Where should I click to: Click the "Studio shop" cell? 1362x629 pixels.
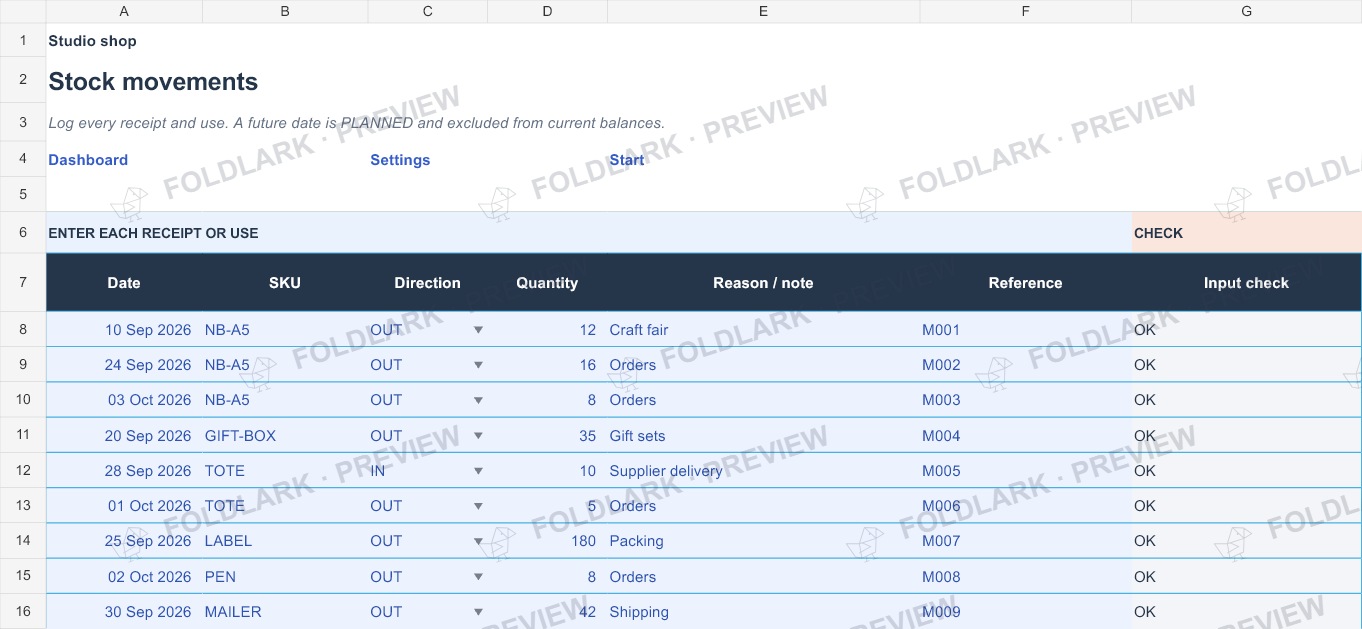92,41
